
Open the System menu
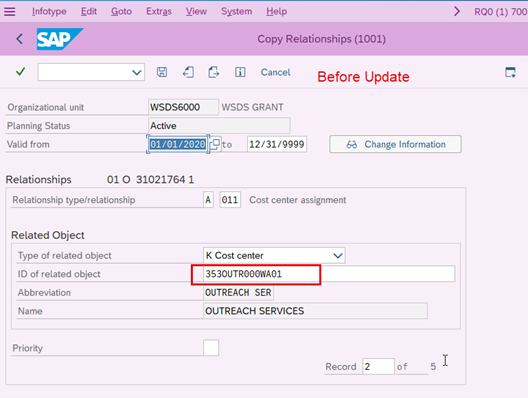[236, 11]
